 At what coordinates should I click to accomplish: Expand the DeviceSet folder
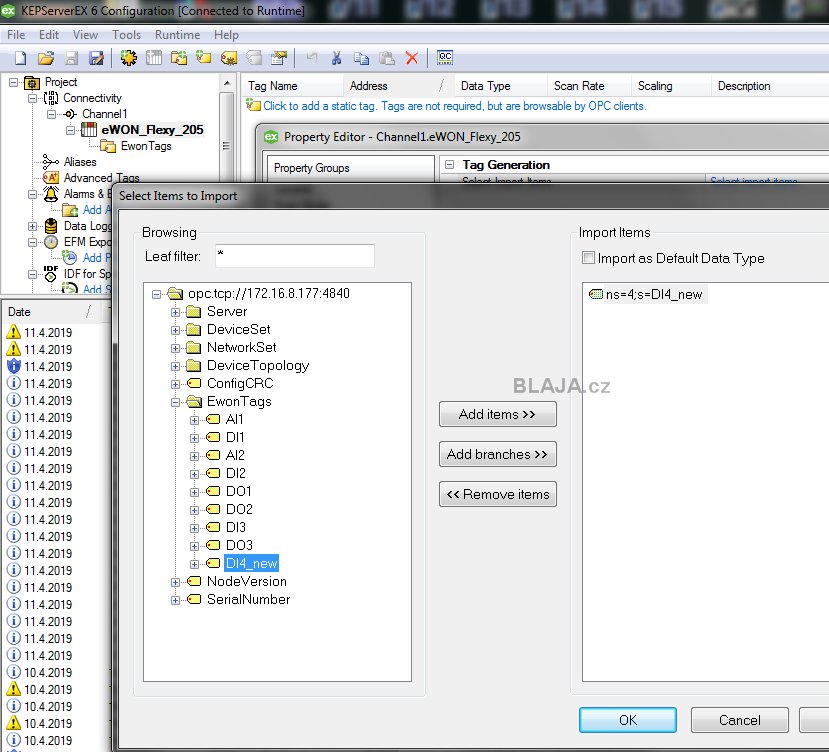coord(176,330)
